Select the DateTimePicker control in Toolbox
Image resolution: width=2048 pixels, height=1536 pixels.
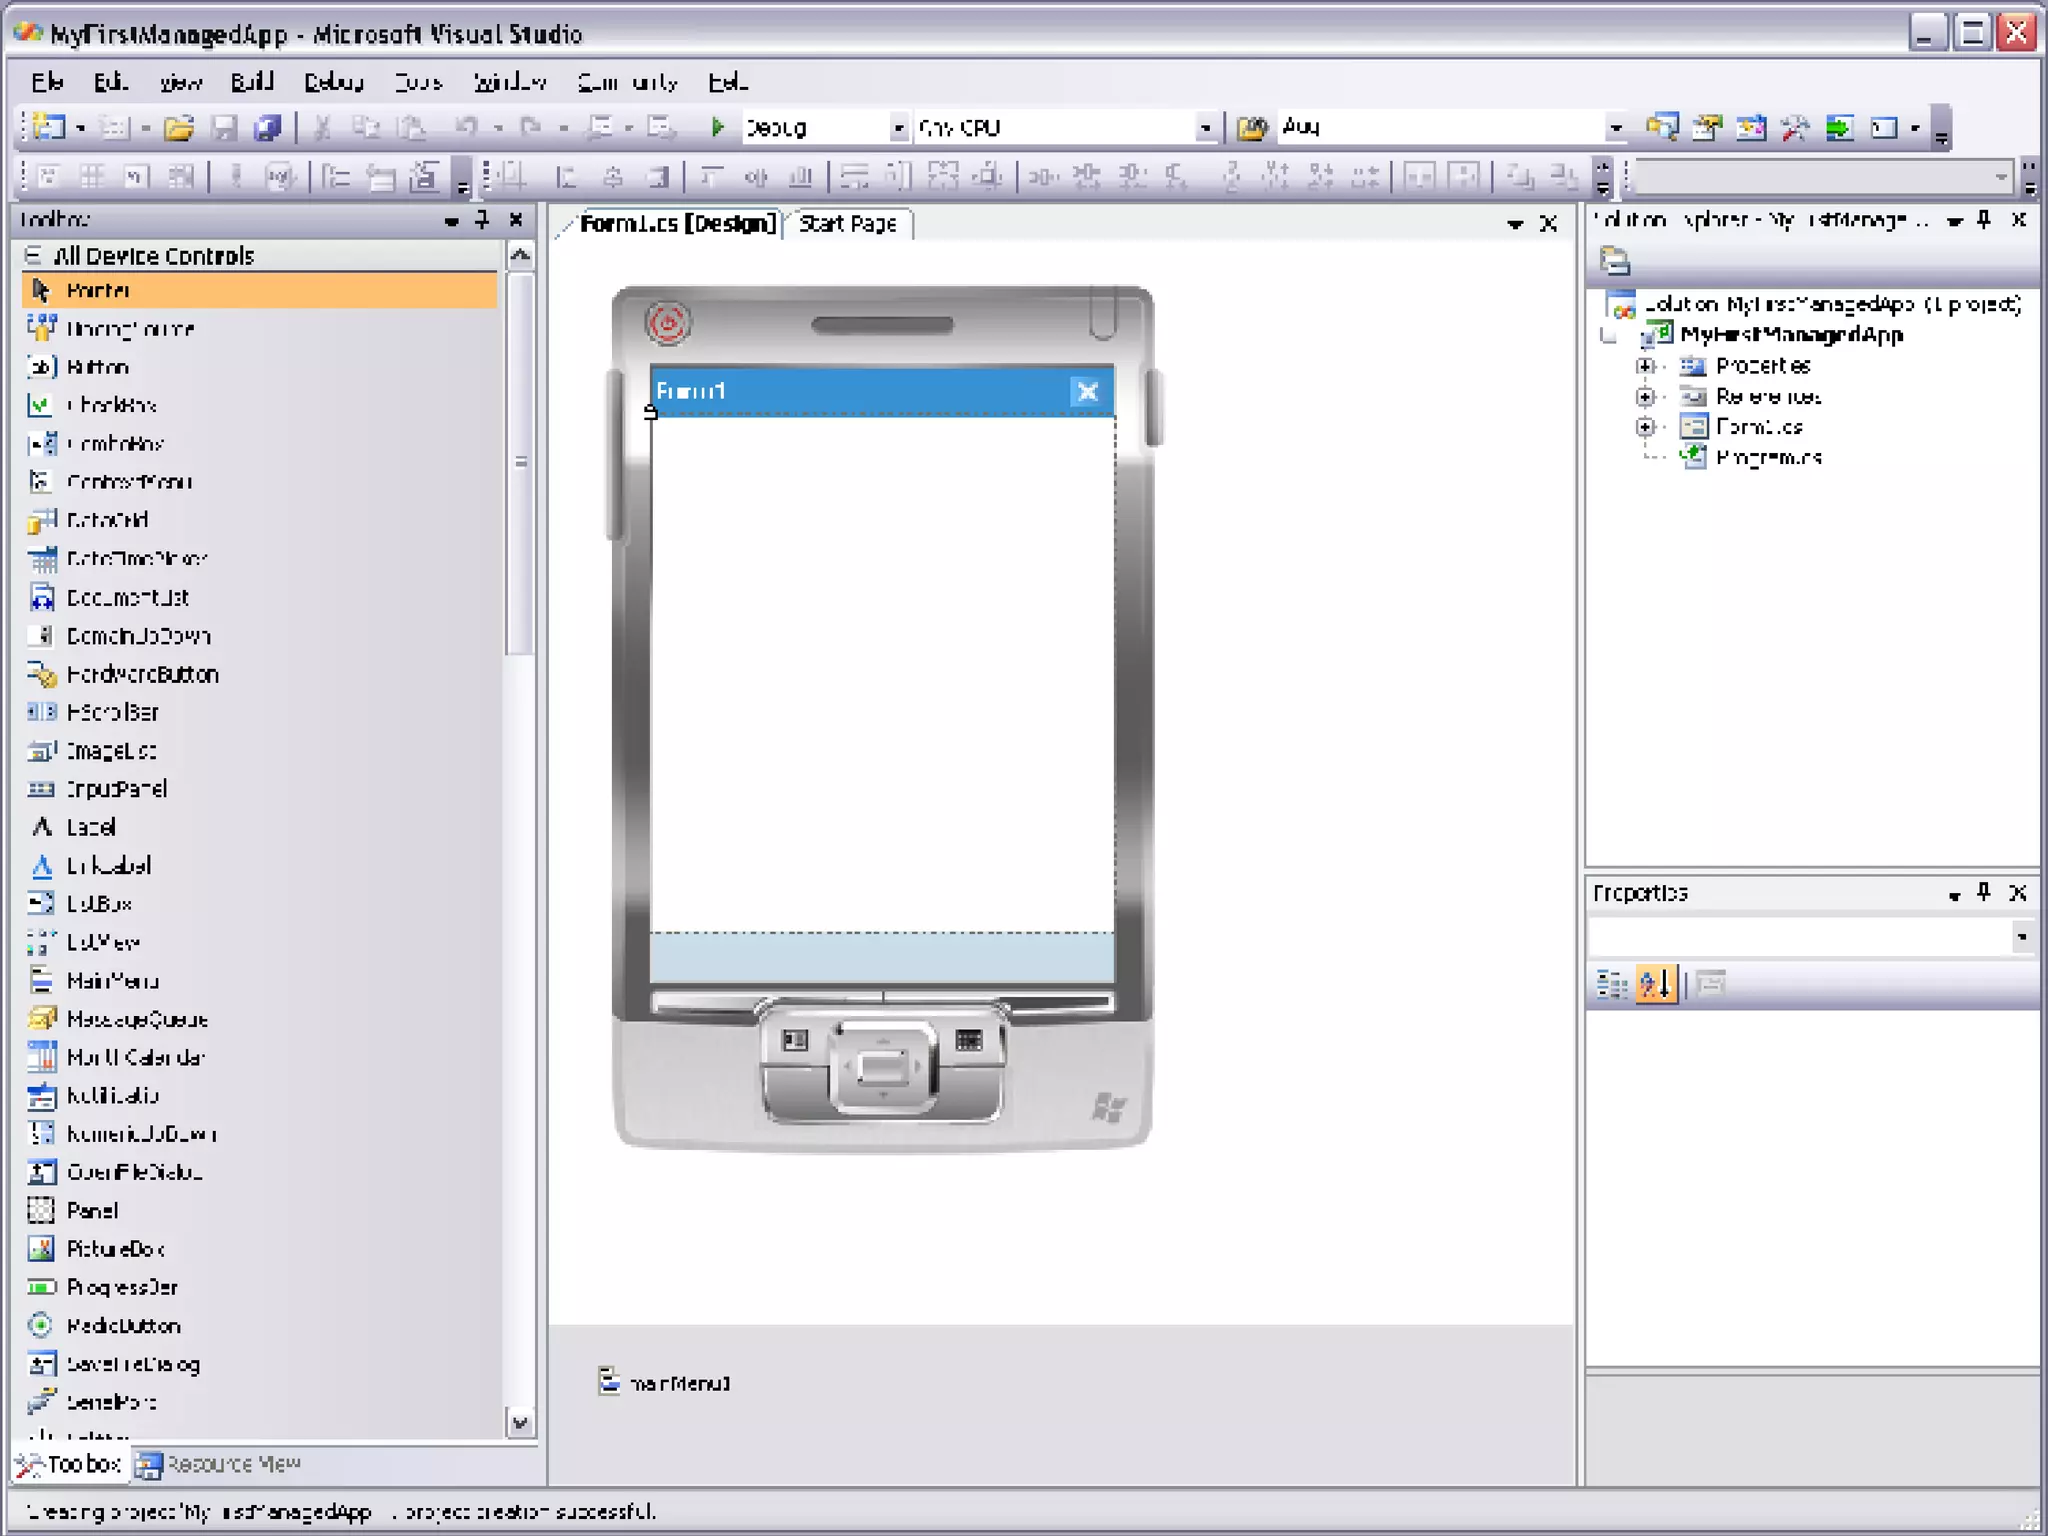259,558
